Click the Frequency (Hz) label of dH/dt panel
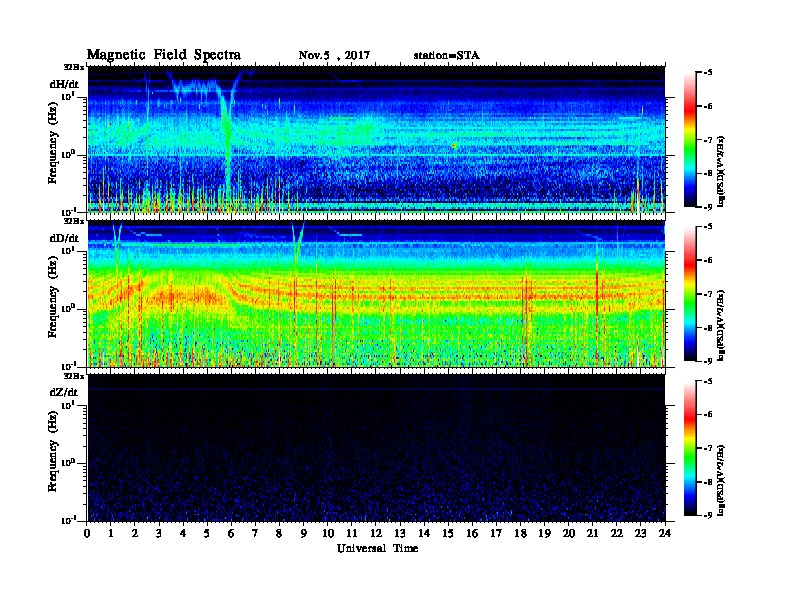The height and width of the screenshot is (612, 792). [x=53, y=142]
